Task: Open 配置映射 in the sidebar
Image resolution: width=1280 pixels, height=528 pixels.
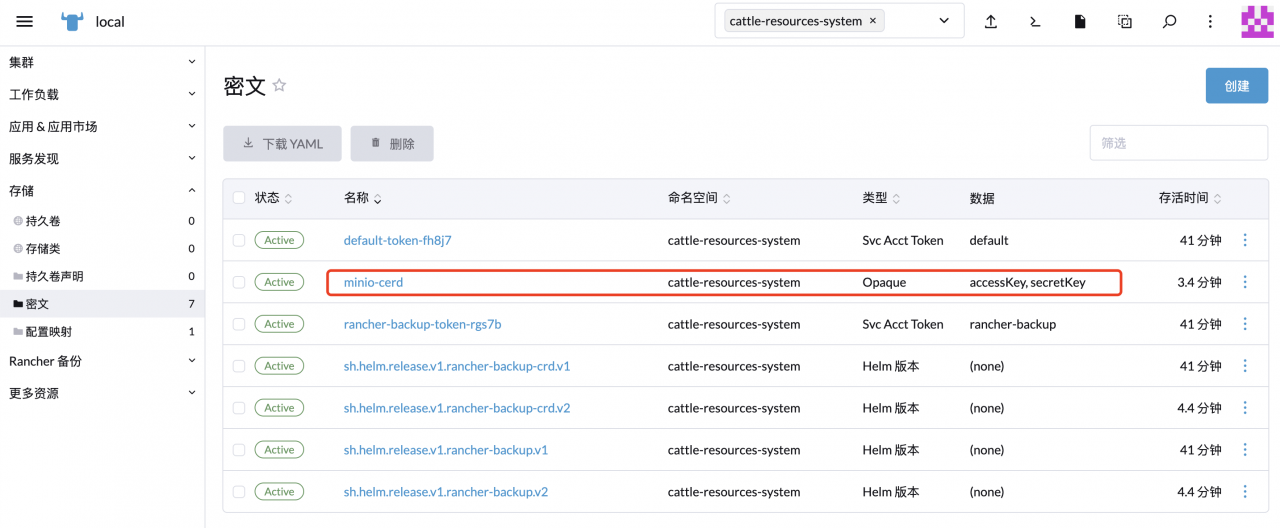Action: 49,331
